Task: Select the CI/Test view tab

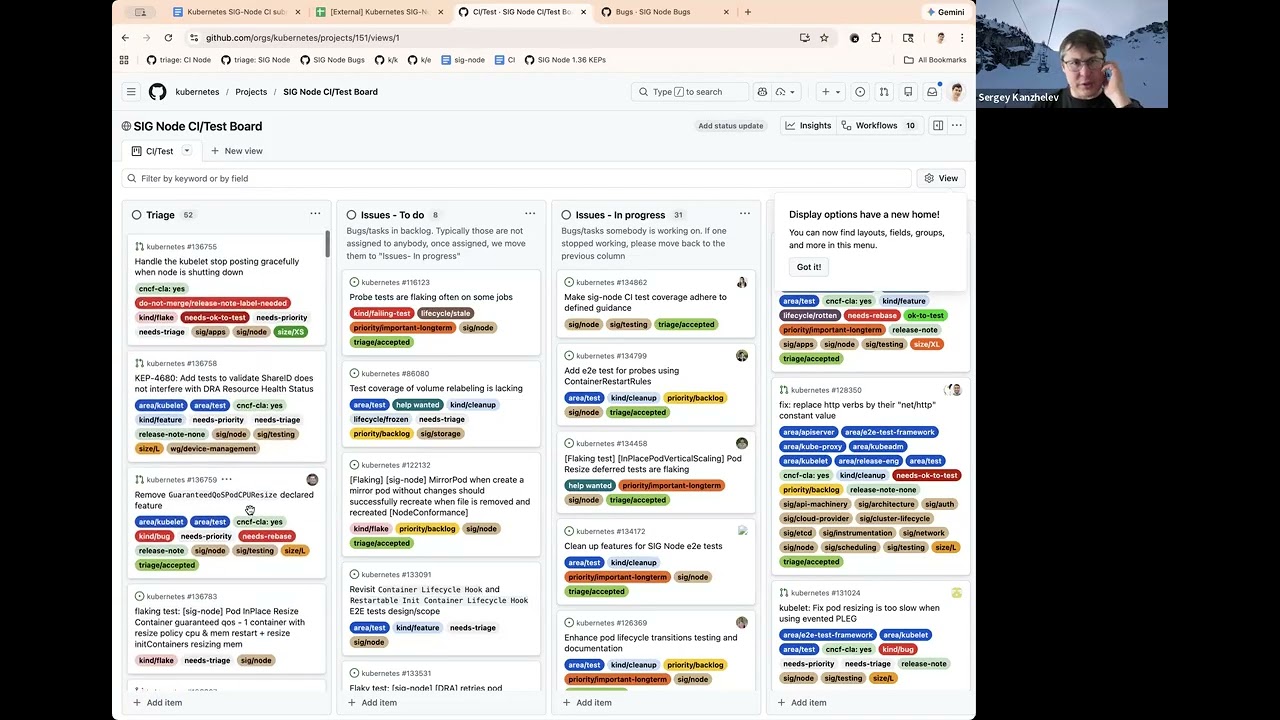Action: click(153, 151)
